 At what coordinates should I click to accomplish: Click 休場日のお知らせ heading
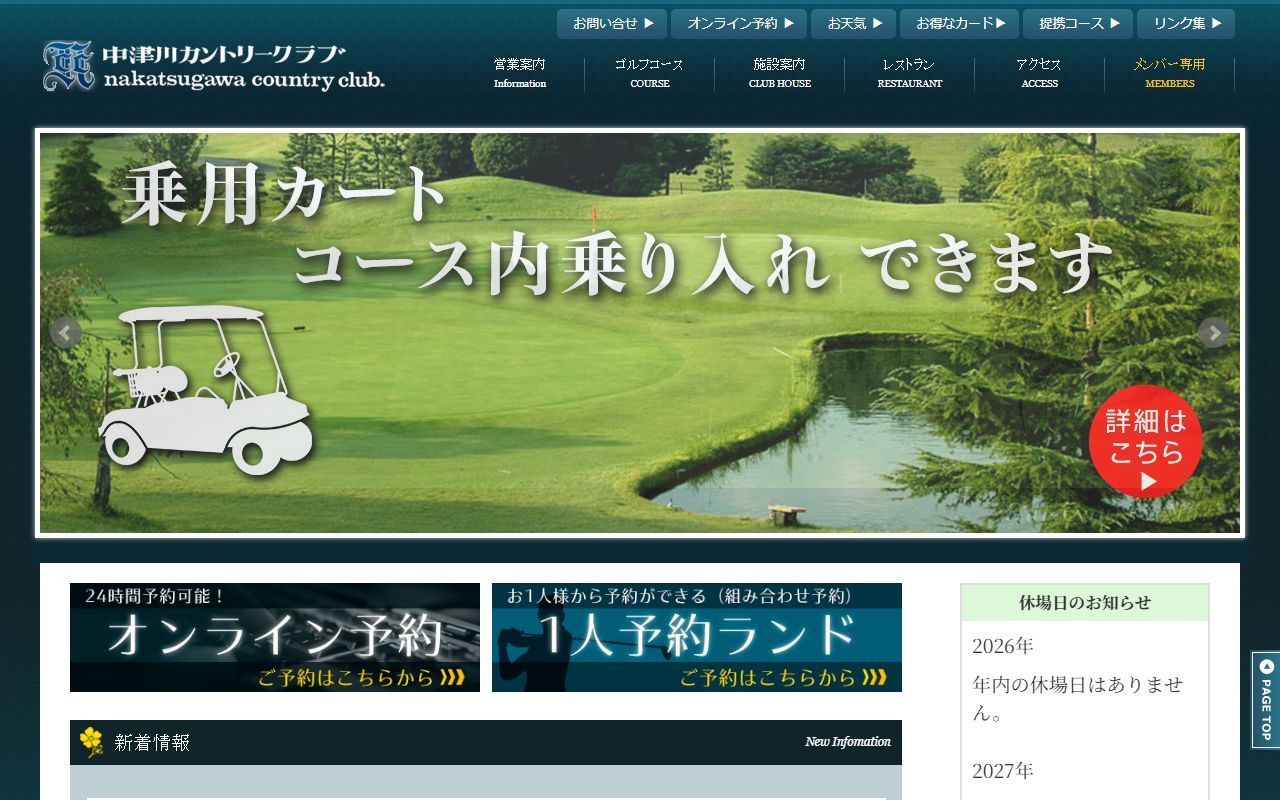(x=1085, y=603)
